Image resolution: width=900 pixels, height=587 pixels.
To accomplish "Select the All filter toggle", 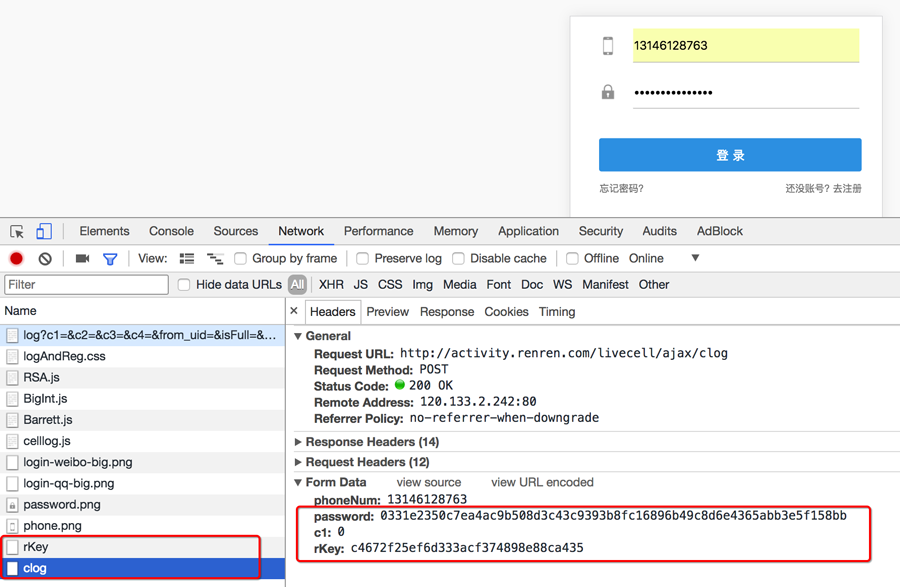I will point(297,285).
